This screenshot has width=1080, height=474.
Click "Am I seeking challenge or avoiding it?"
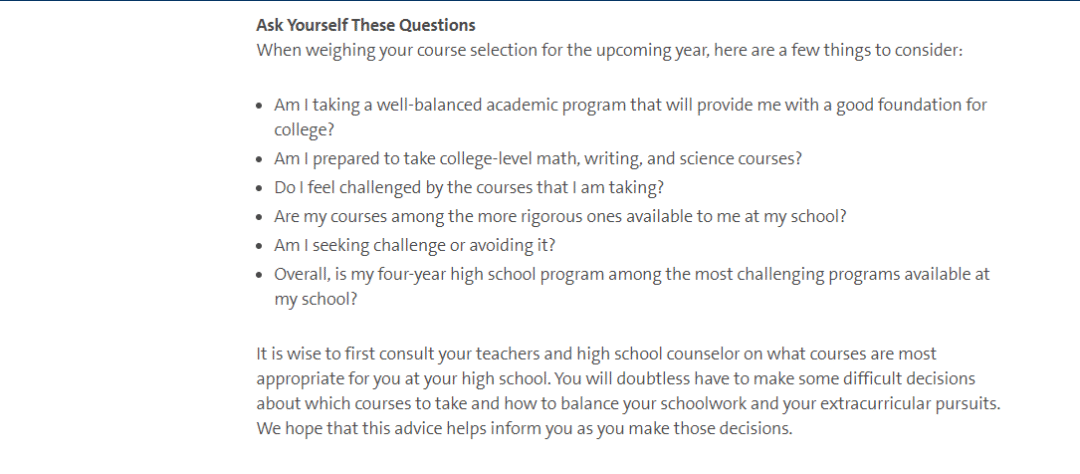[415, 245]
